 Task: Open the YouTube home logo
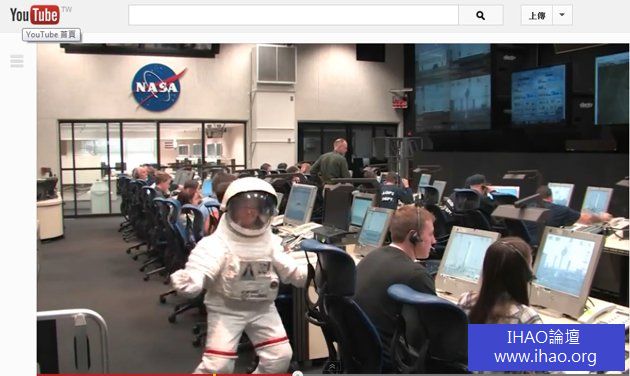point(35,15)
